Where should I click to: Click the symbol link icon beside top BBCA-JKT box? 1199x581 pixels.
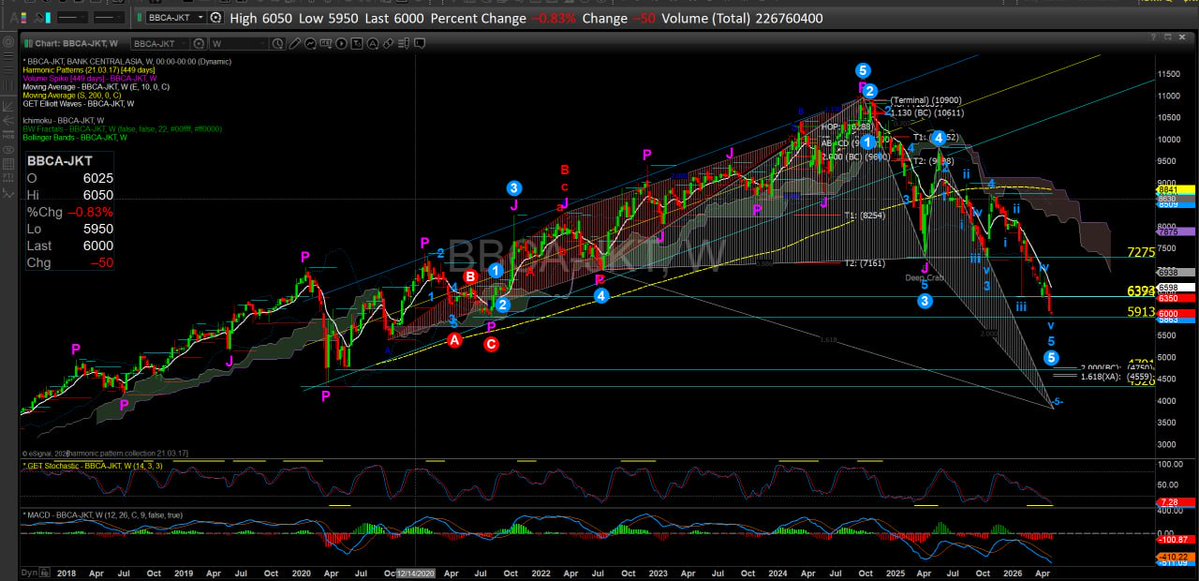click(216, 18)
